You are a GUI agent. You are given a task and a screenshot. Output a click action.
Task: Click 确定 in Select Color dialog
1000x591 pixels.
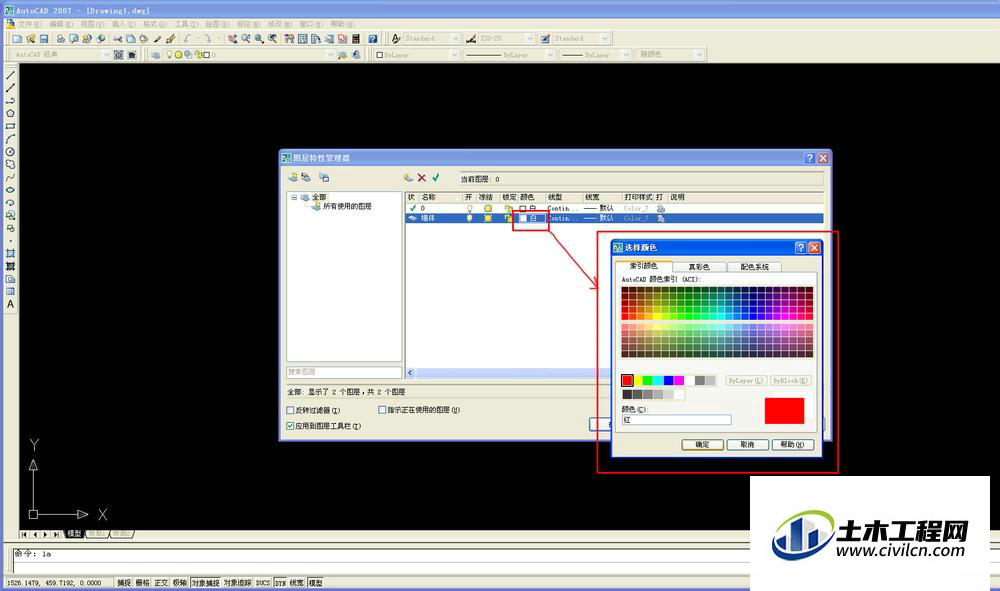click(702, 444)
